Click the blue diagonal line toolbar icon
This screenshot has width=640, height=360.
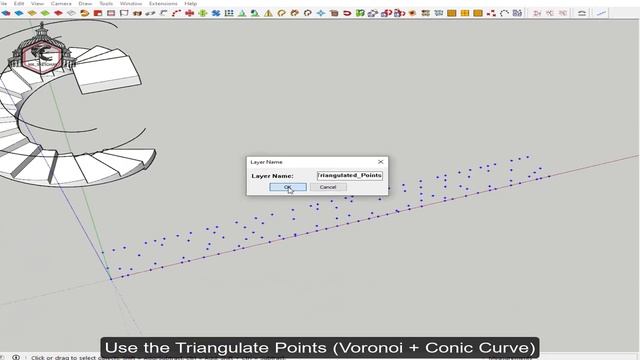coord(601,13)
